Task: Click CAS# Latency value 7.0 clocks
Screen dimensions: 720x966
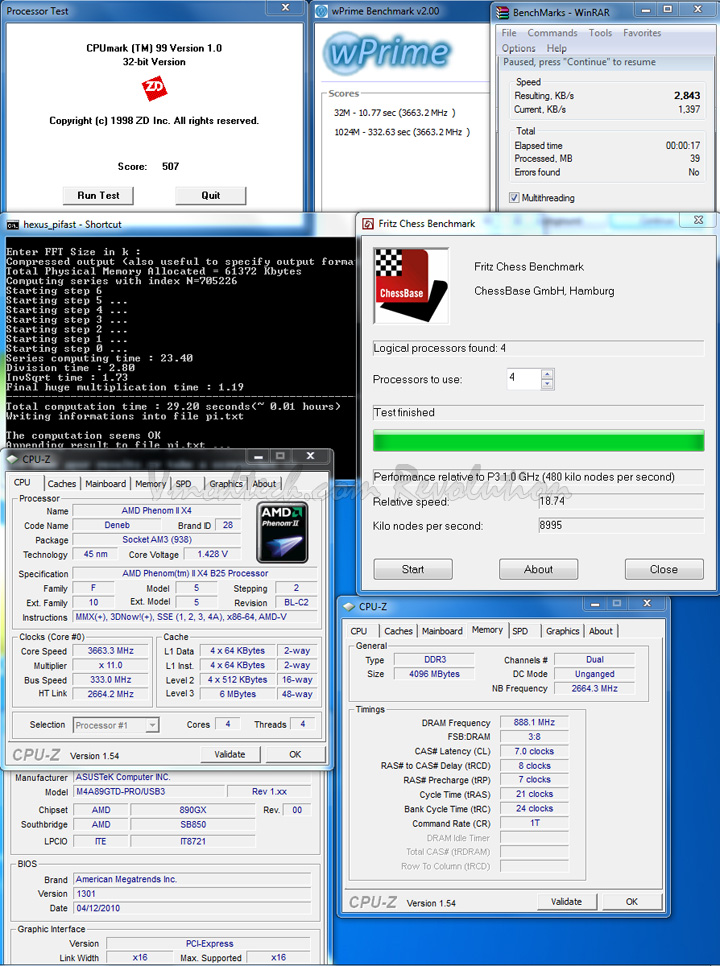Action: click(x=534, y=751)
